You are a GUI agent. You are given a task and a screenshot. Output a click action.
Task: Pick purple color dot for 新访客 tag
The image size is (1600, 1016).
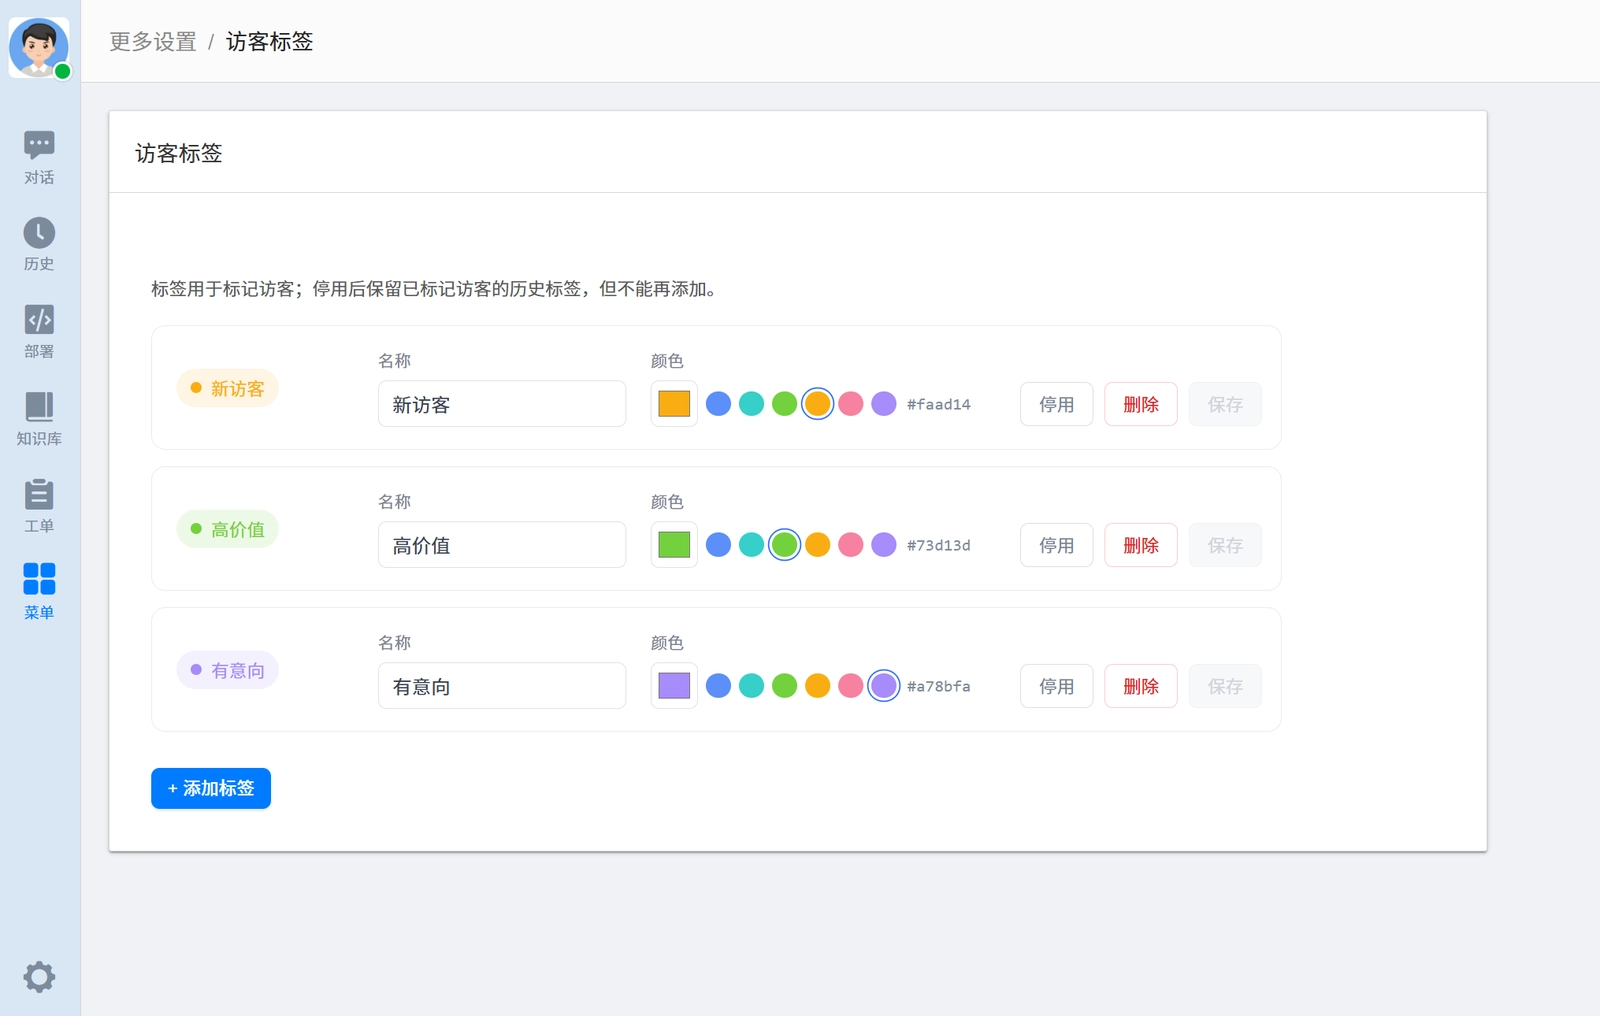[x=883, y=404]
